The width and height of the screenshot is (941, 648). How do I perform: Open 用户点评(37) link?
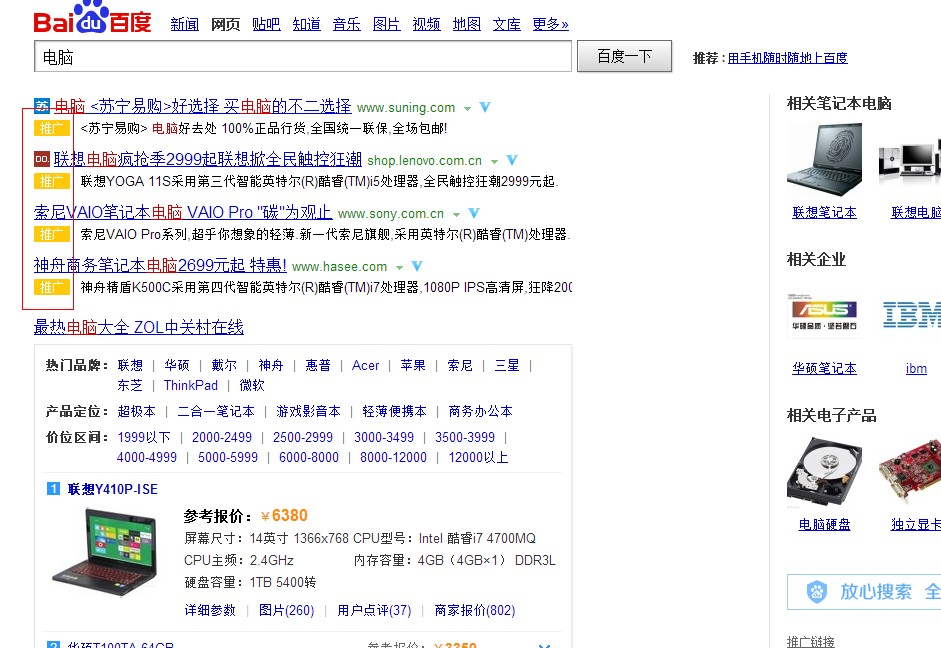(374, 610)
